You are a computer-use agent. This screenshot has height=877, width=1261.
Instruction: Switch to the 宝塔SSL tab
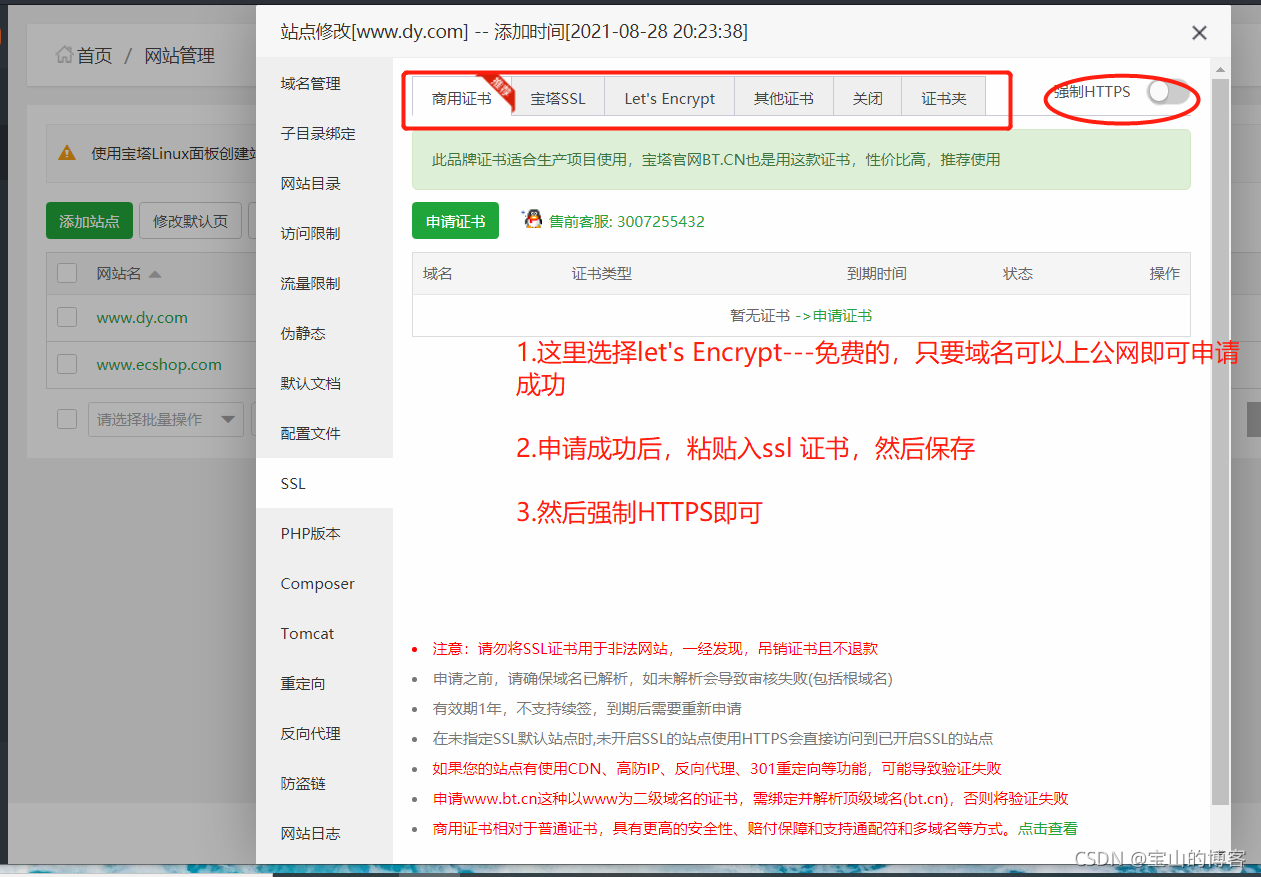pos(558,98)
